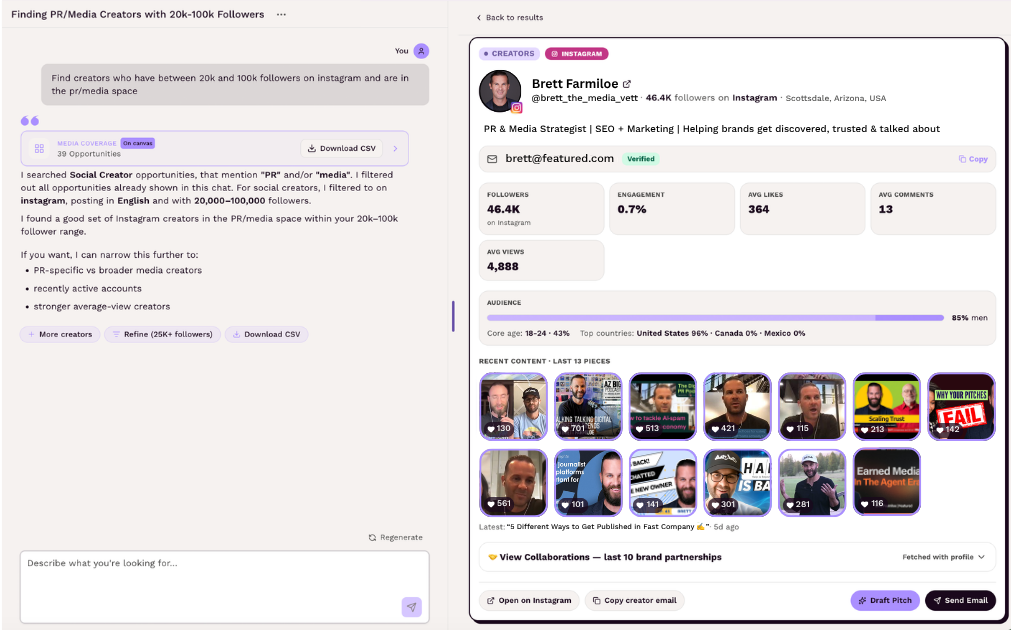Open content thumbnail with 513 likes
The width and height of the screenshot is (1011, 630).
click(x=663, y=406)
